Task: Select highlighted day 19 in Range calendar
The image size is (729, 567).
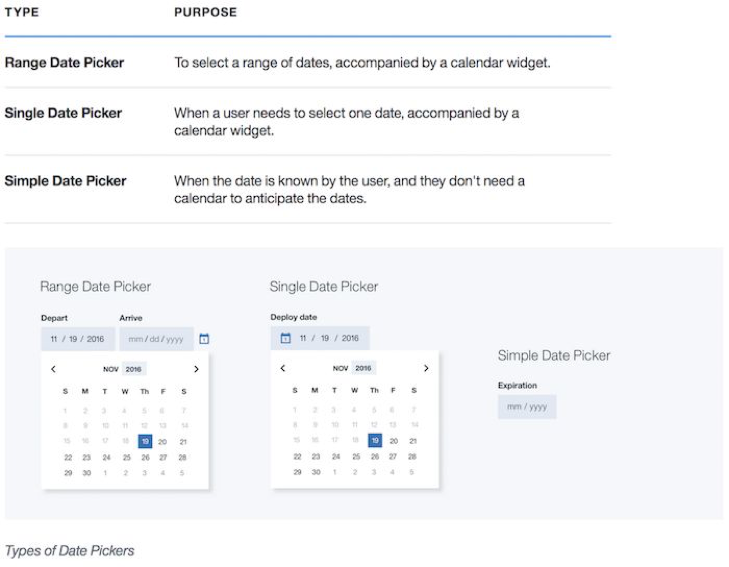Action: pos(145,441)
